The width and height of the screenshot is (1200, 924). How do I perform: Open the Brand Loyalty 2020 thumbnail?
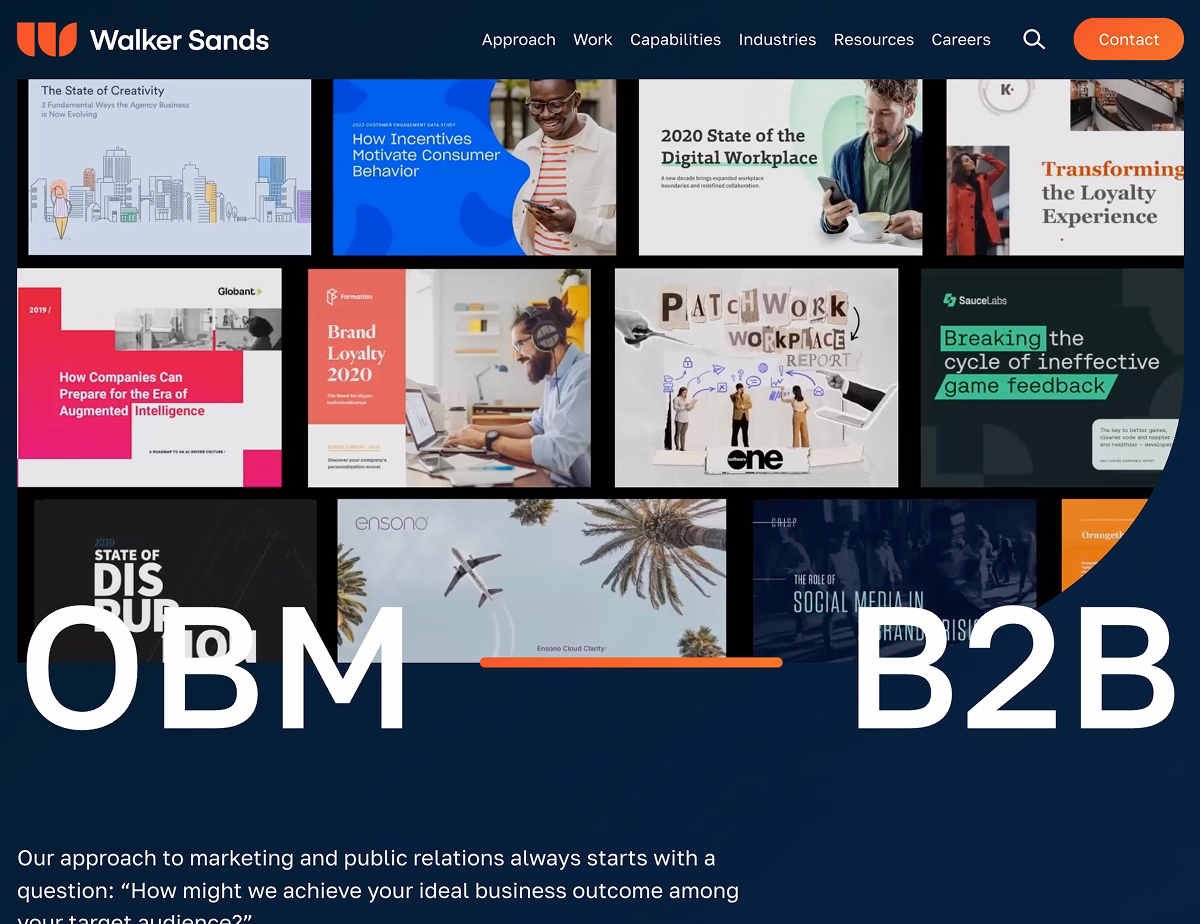pyautogui.click(x=449, y=378)
